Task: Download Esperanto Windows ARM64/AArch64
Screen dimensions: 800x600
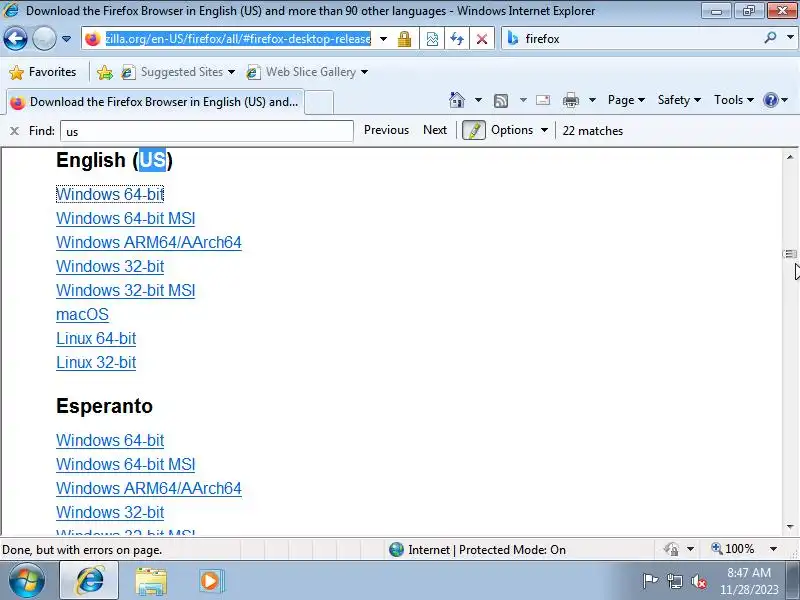Action: click(x=148, y=488)
